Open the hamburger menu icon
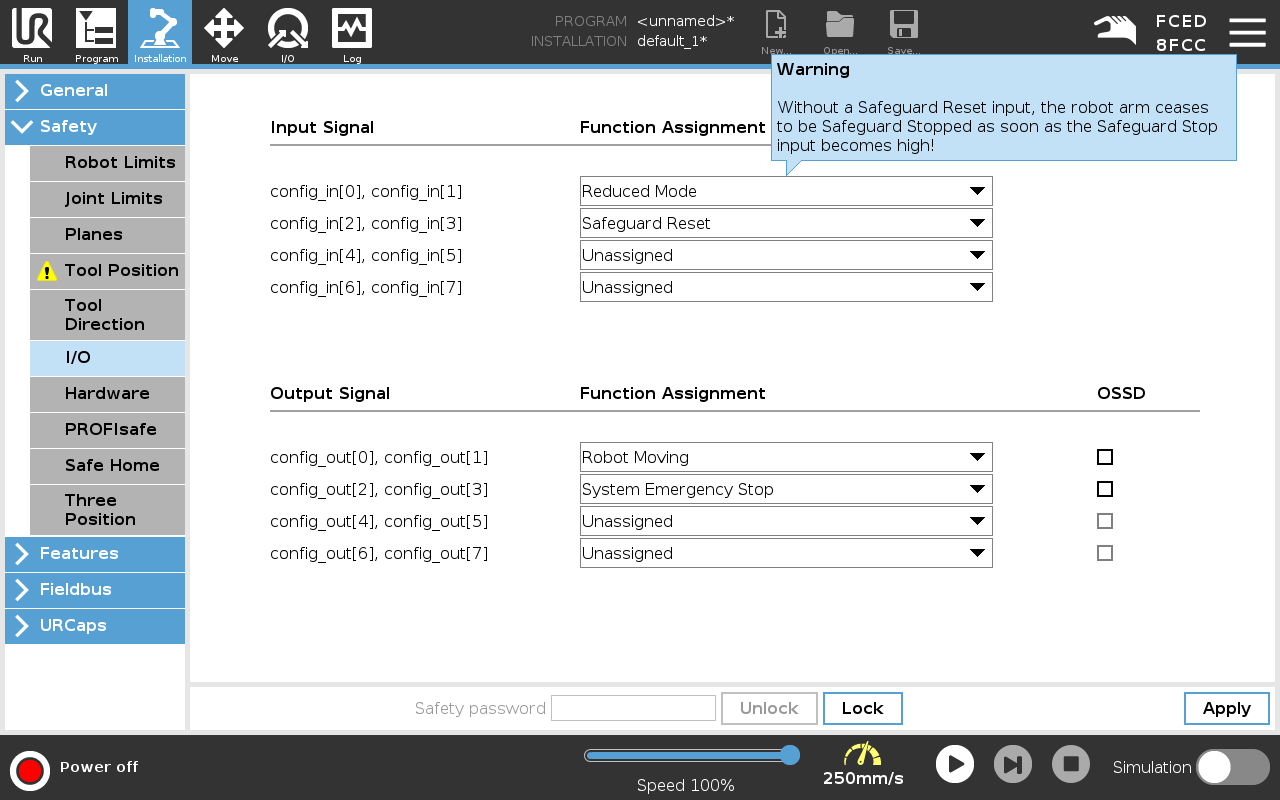The height and width of the screenshot is (800, 1280). (1247, 32)
